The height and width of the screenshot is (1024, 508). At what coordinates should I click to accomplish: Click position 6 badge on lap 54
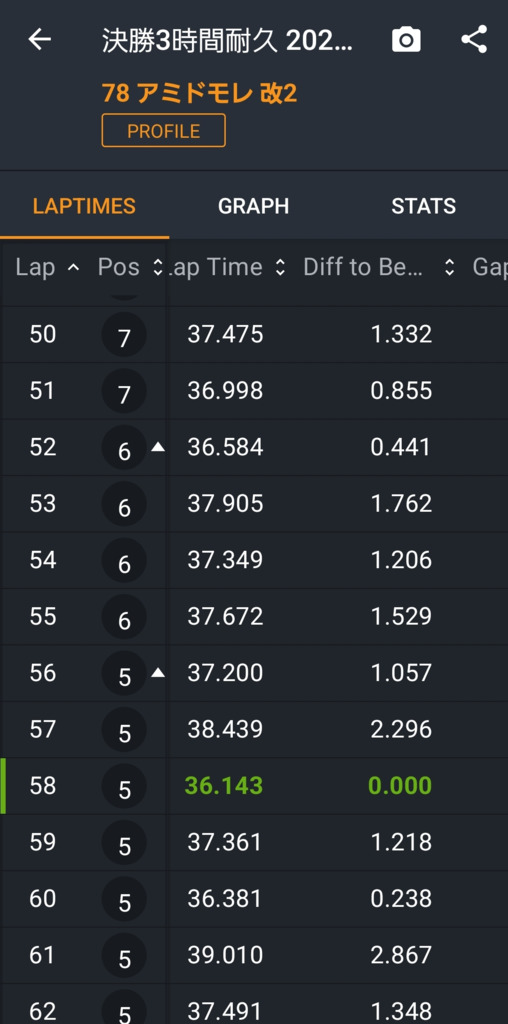click(124, 561)
